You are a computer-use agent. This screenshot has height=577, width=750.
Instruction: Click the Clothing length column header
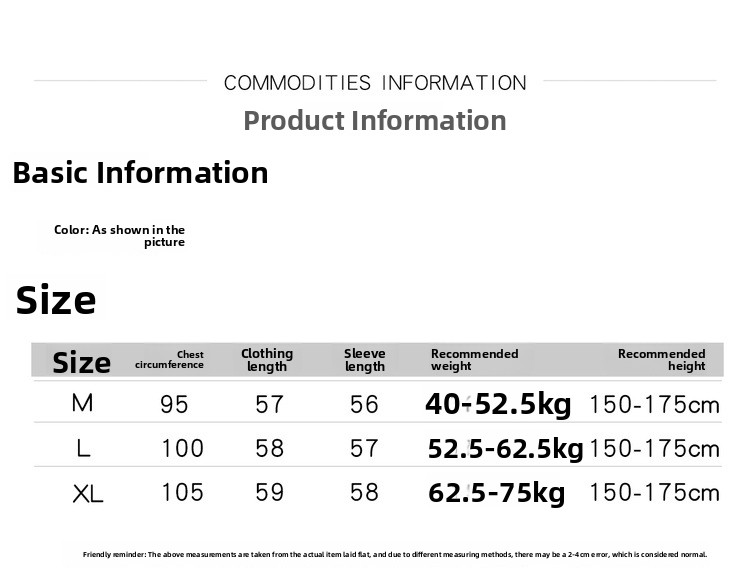267,360
